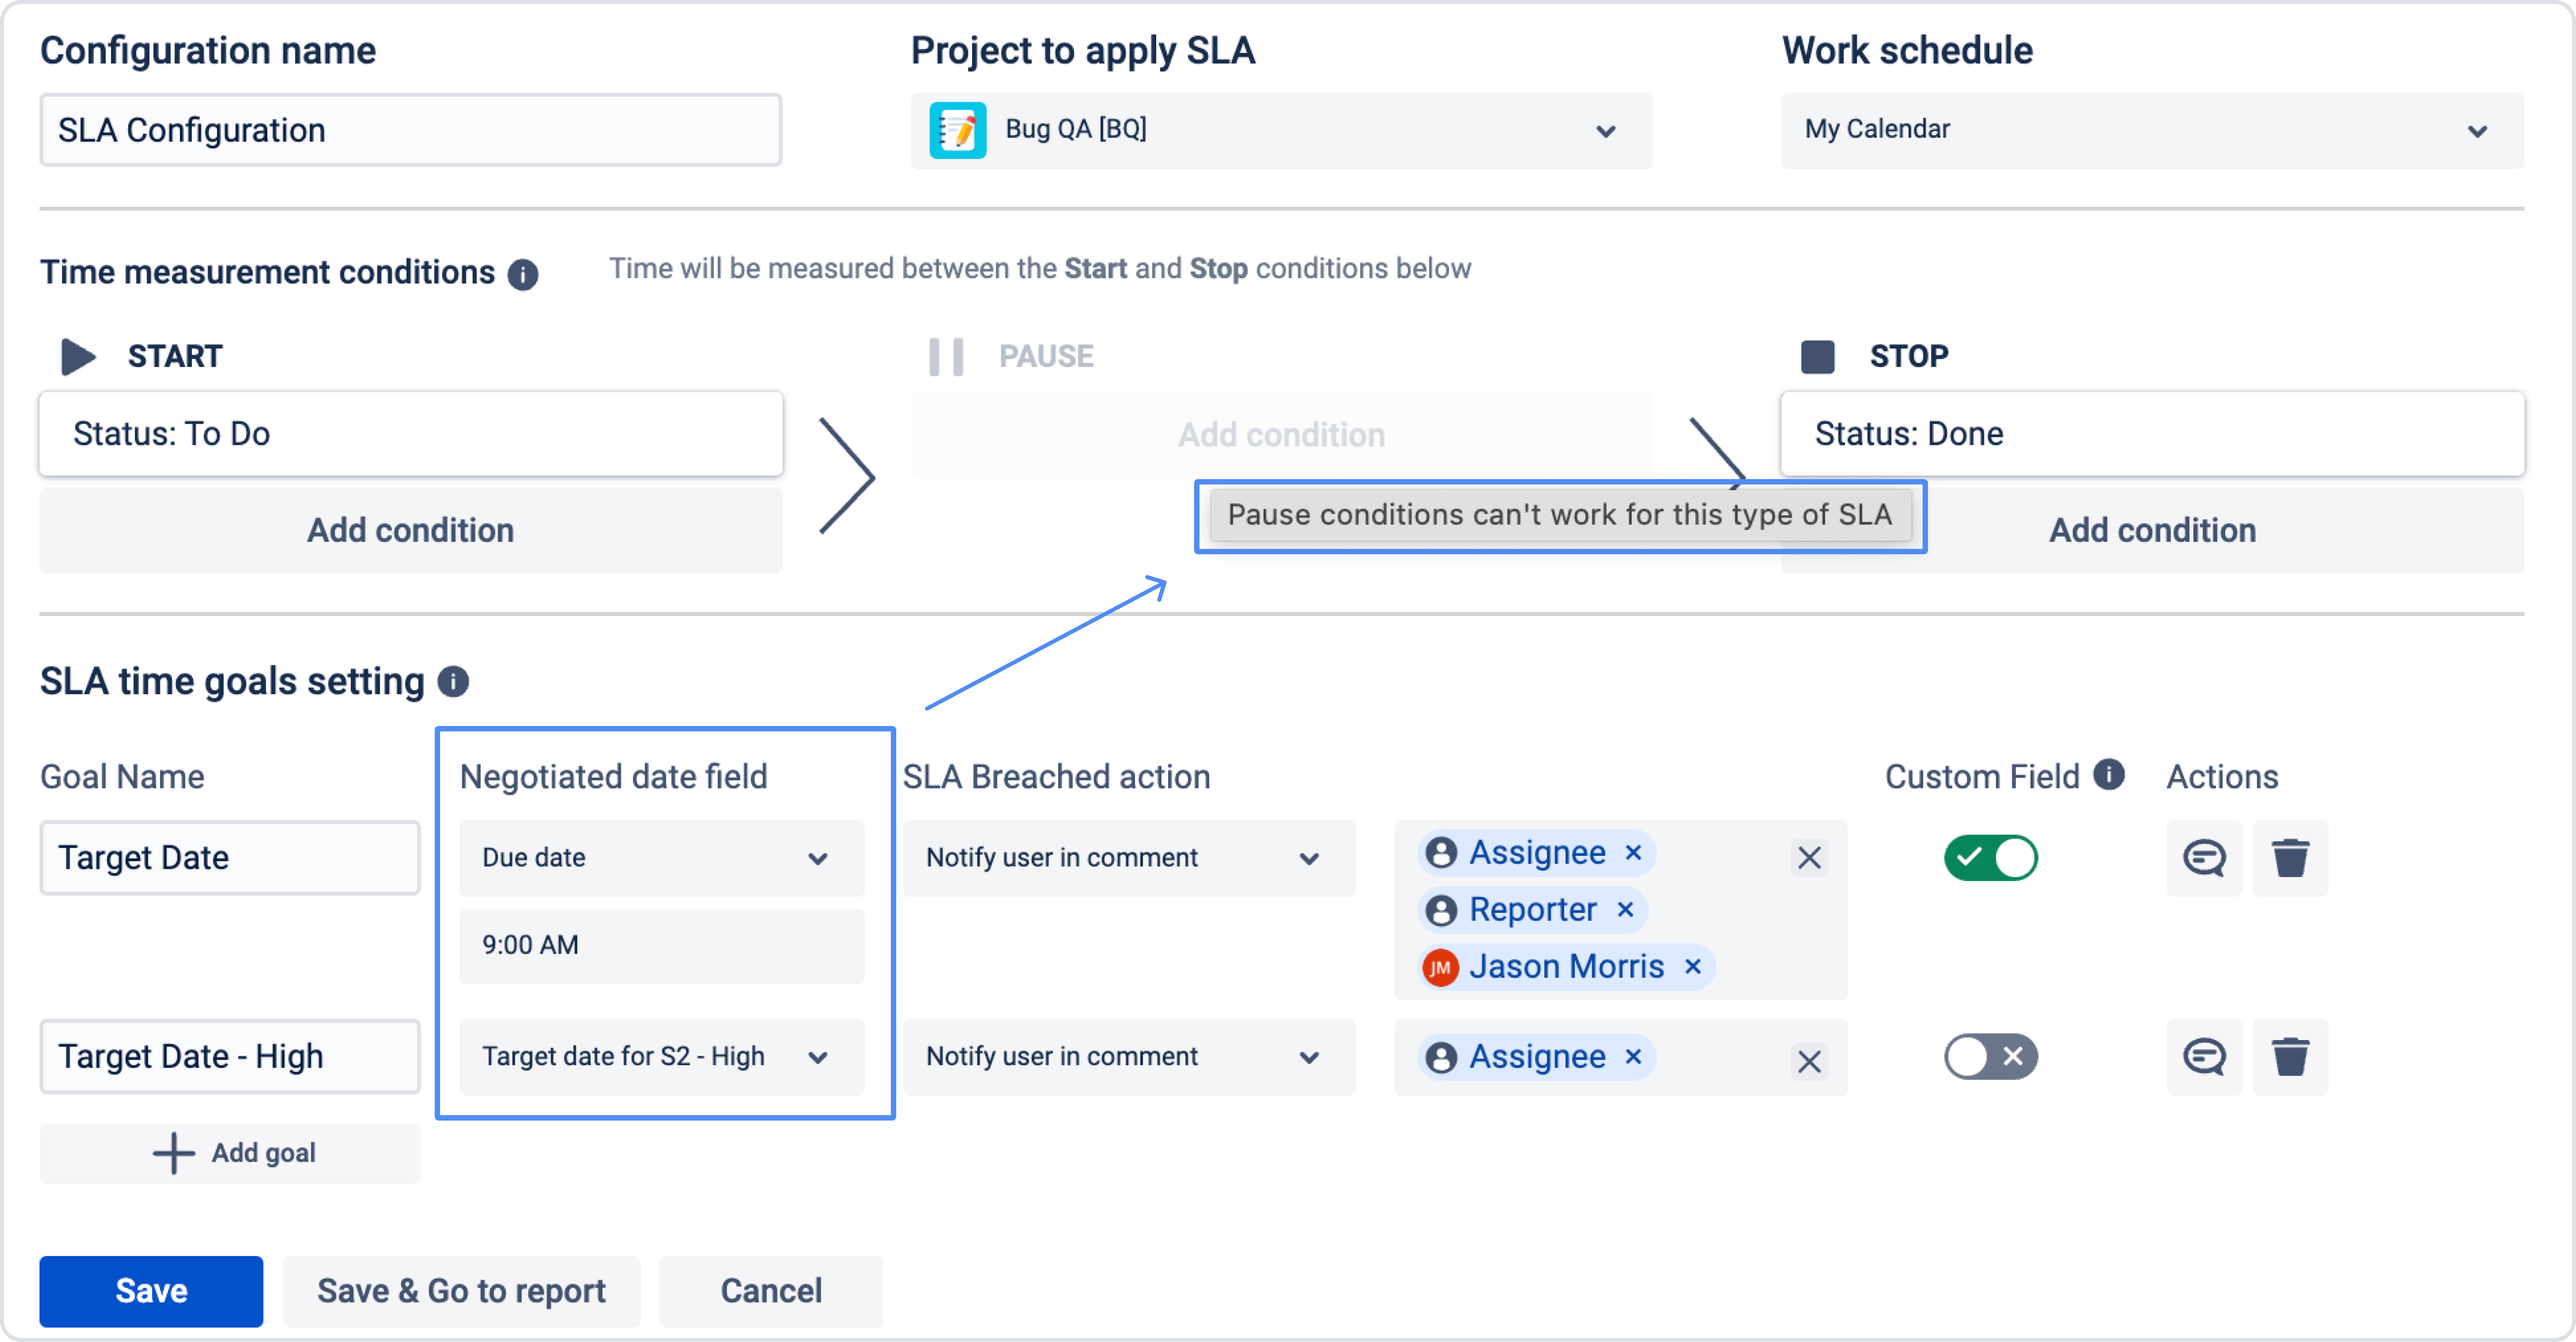
Task: Remove Jason Morris from notified users
Action: [1692, 966]
